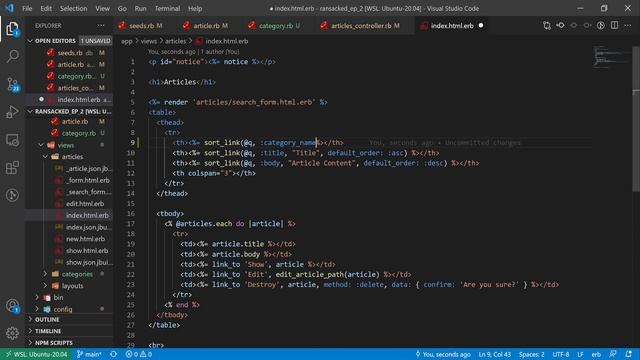Click the feedback icon in status bar
Viewport: 640px width, 360px height.
tap(613, 354)
